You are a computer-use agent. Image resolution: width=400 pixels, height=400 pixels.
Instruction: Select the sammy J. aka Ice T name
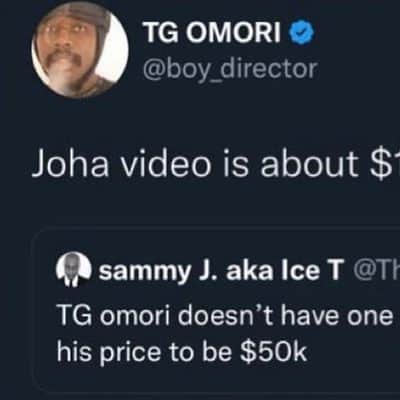click(x=221, y=271)
